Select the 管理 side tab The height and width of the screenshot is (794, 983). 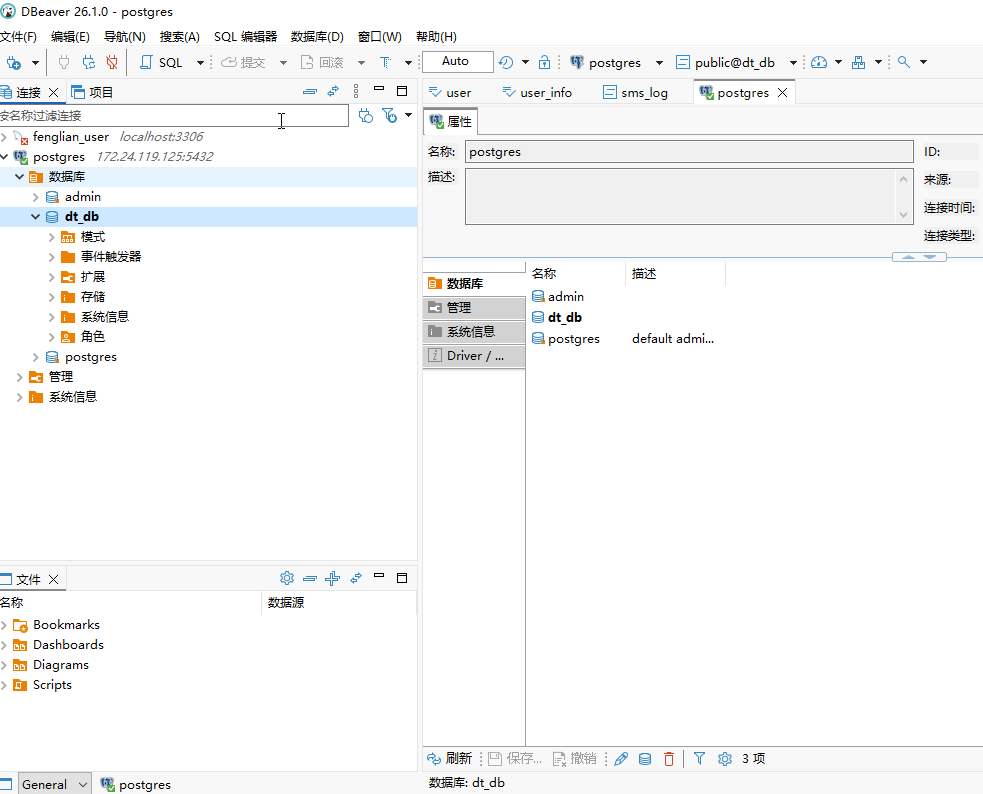point(474,308)
